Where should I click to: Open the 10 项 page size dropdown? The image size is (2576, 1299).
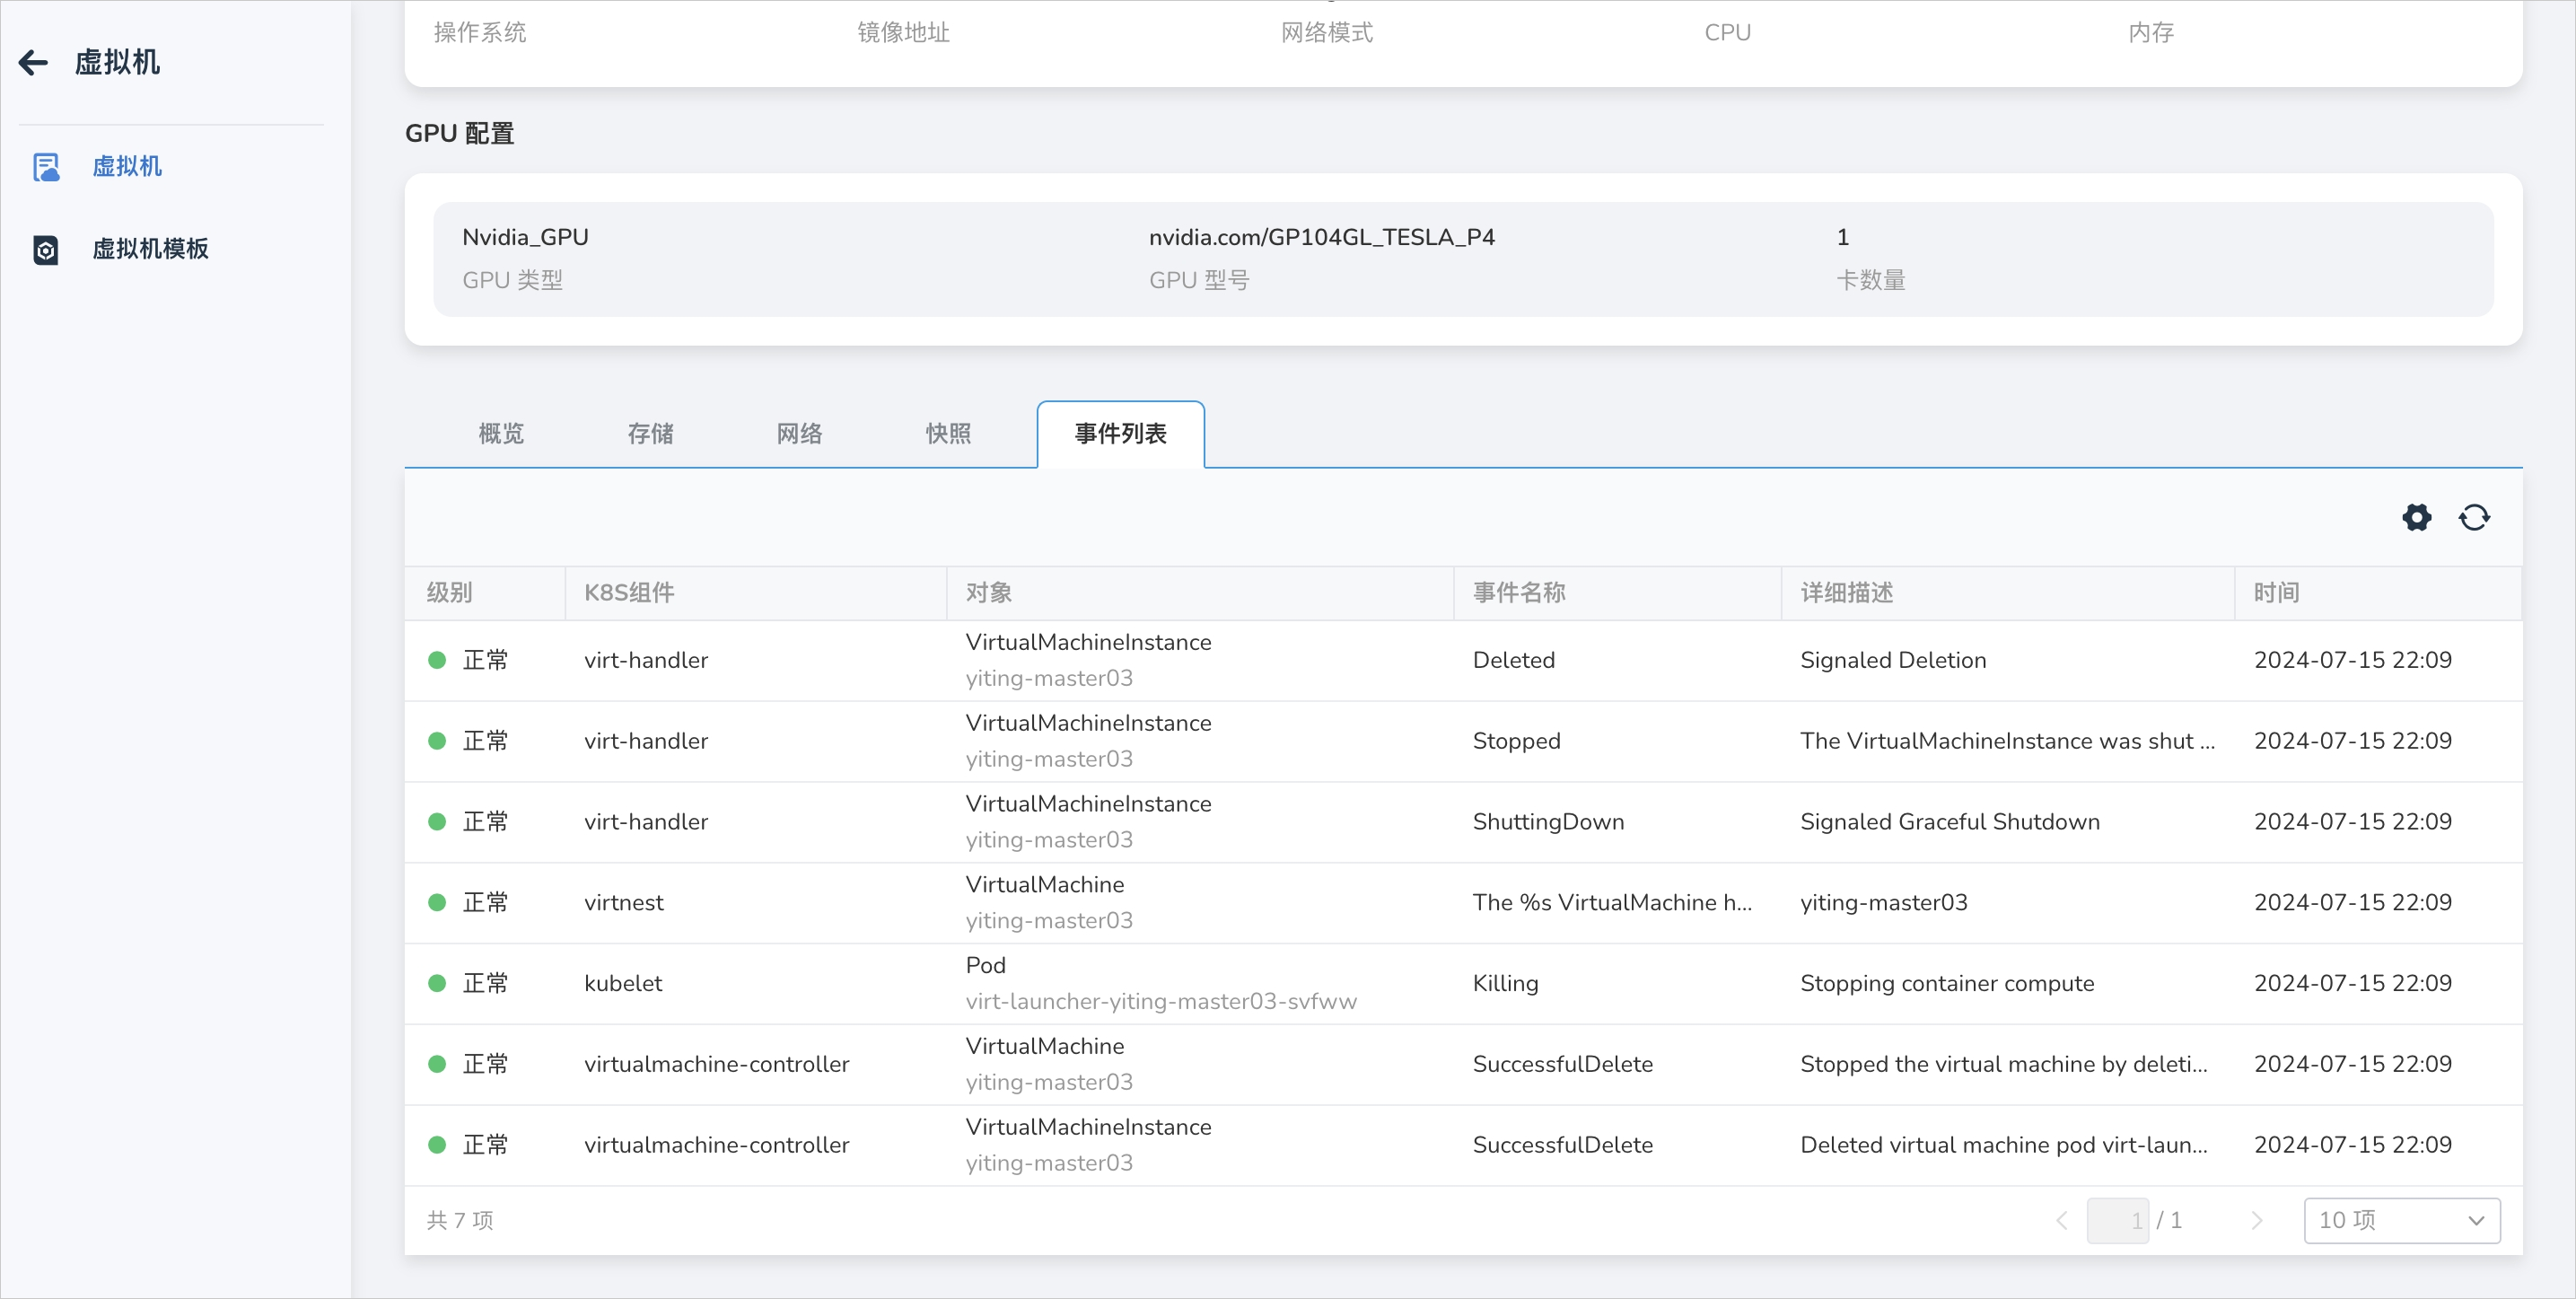click(2401, 1220)
